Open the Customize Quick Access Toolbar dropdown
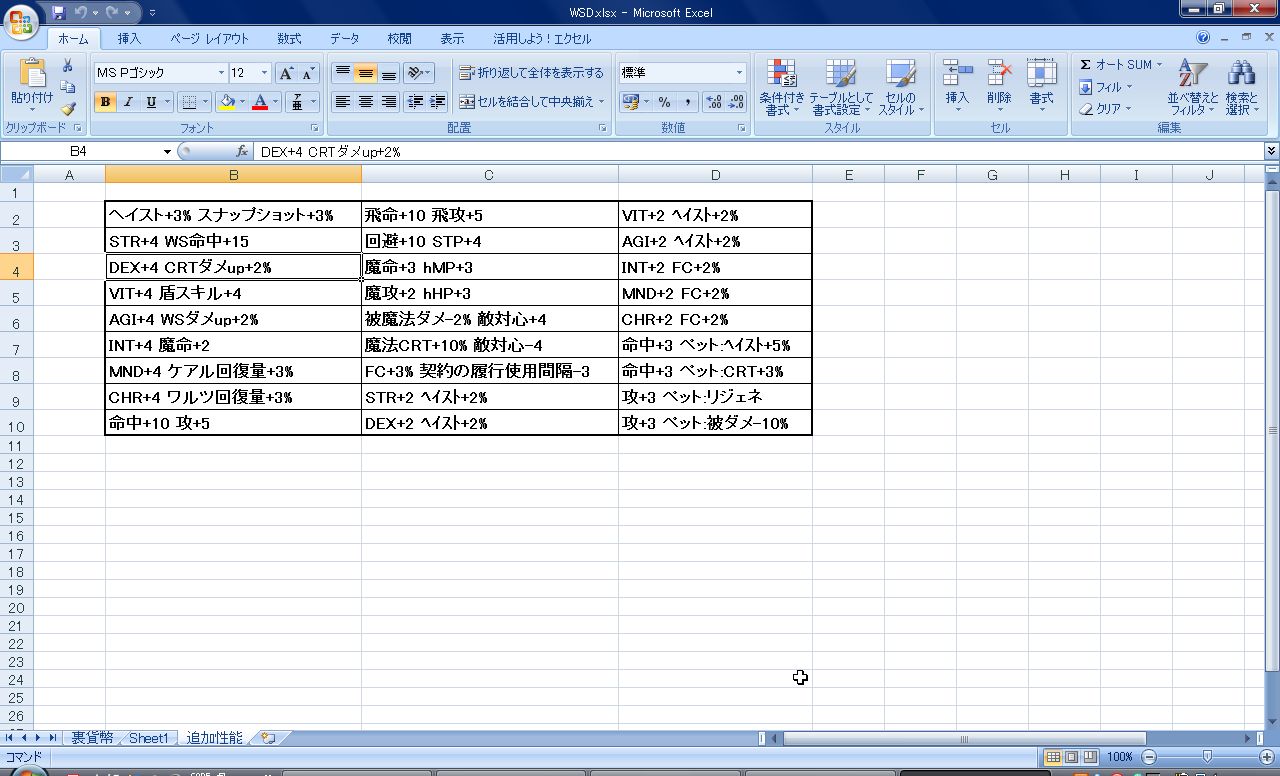Screen dimensions: 1280x776 152,13
